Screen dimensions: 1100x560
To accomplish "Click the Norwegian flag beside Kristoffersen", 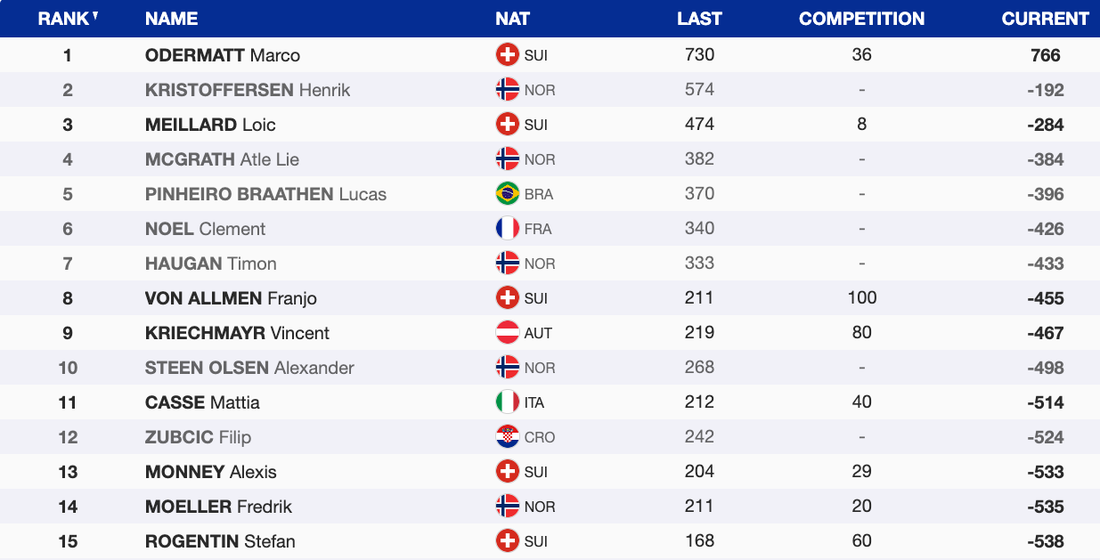I will coord(507,90).
